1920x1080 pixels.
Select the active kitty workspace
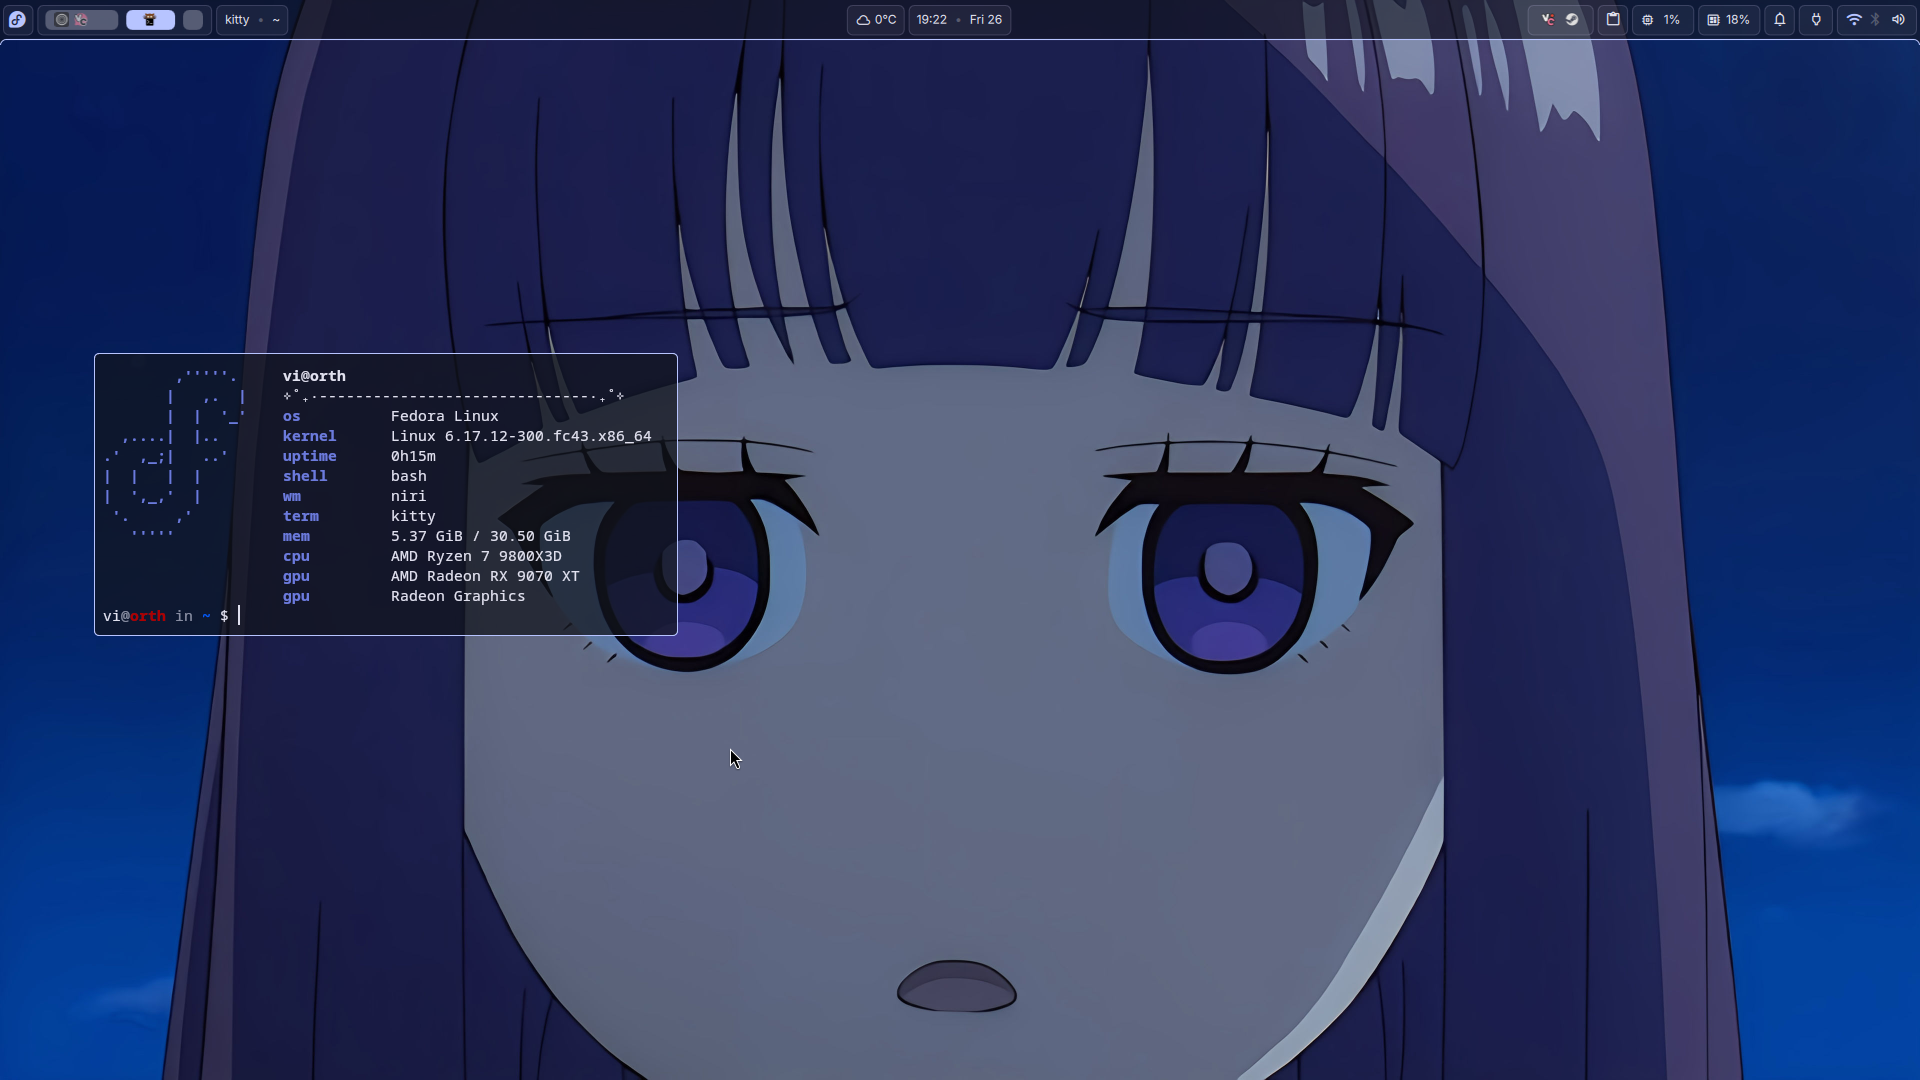click(150, 19)
